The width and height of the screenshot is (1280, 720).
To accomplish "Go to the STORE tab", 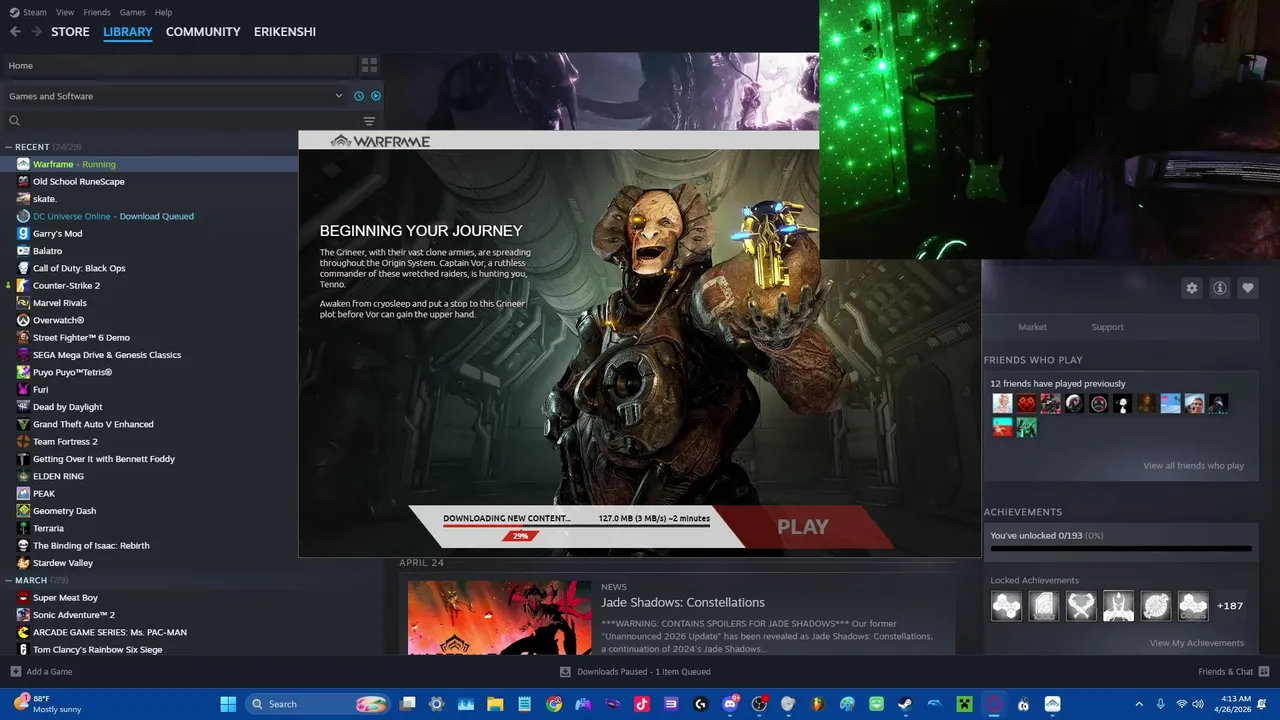I will tap(70, 32).
